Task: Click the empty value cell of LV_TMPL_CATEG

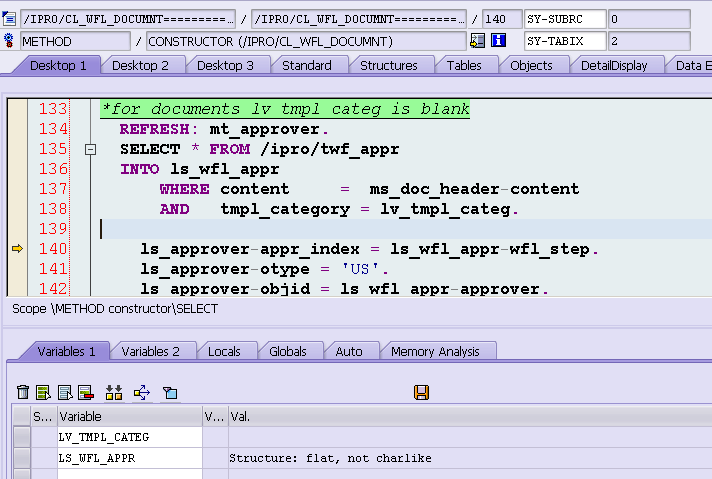Action: tap(470, 437)
